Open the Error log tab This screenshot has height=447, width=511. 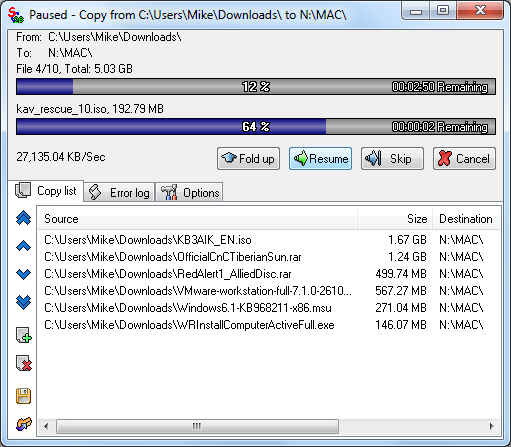119,192
